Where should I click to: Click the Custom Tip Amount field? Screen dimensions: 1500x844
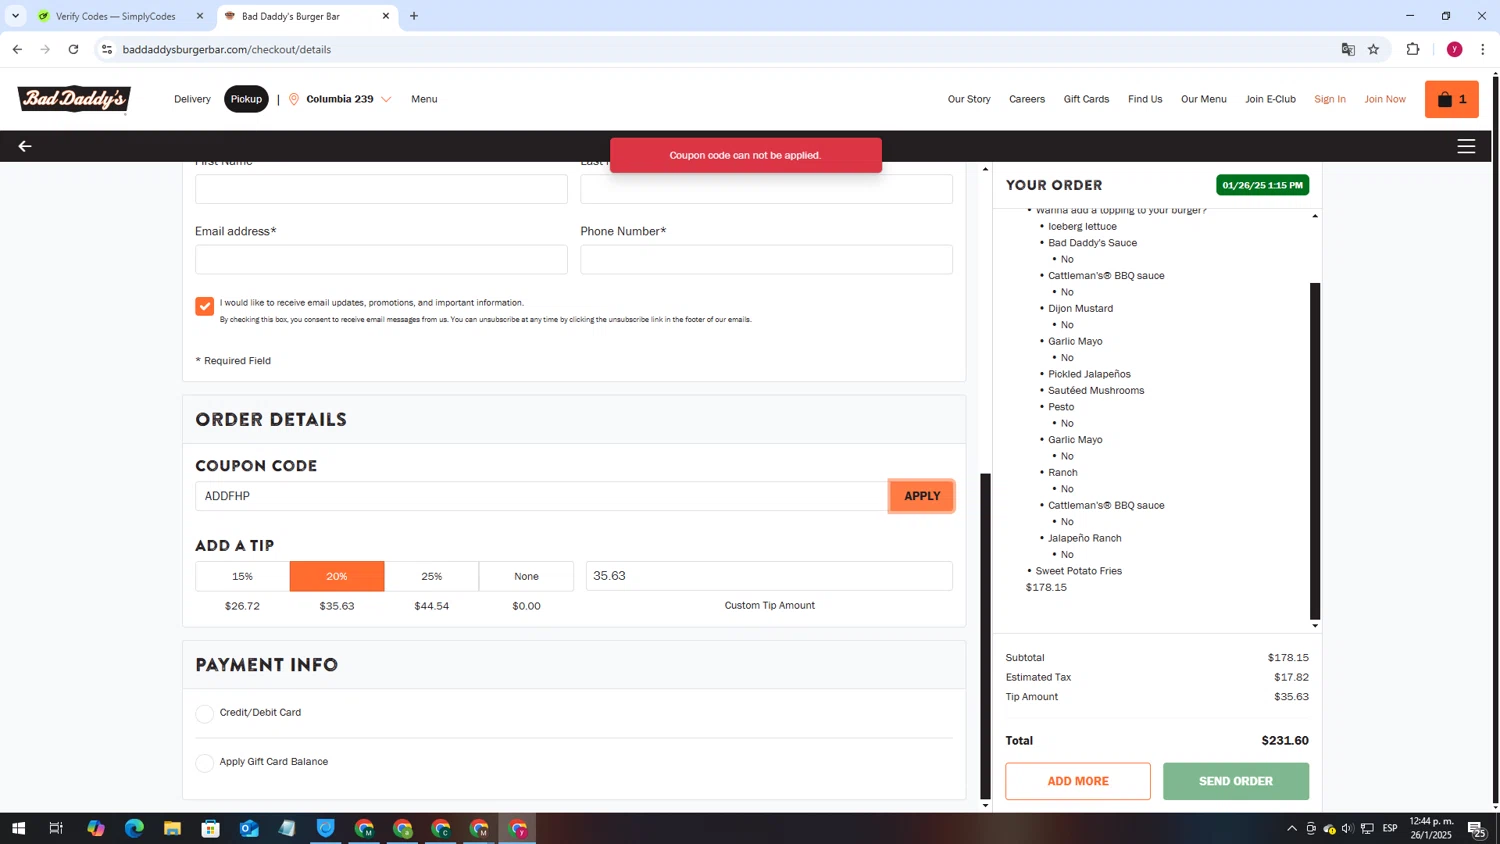tap(769, 576)
